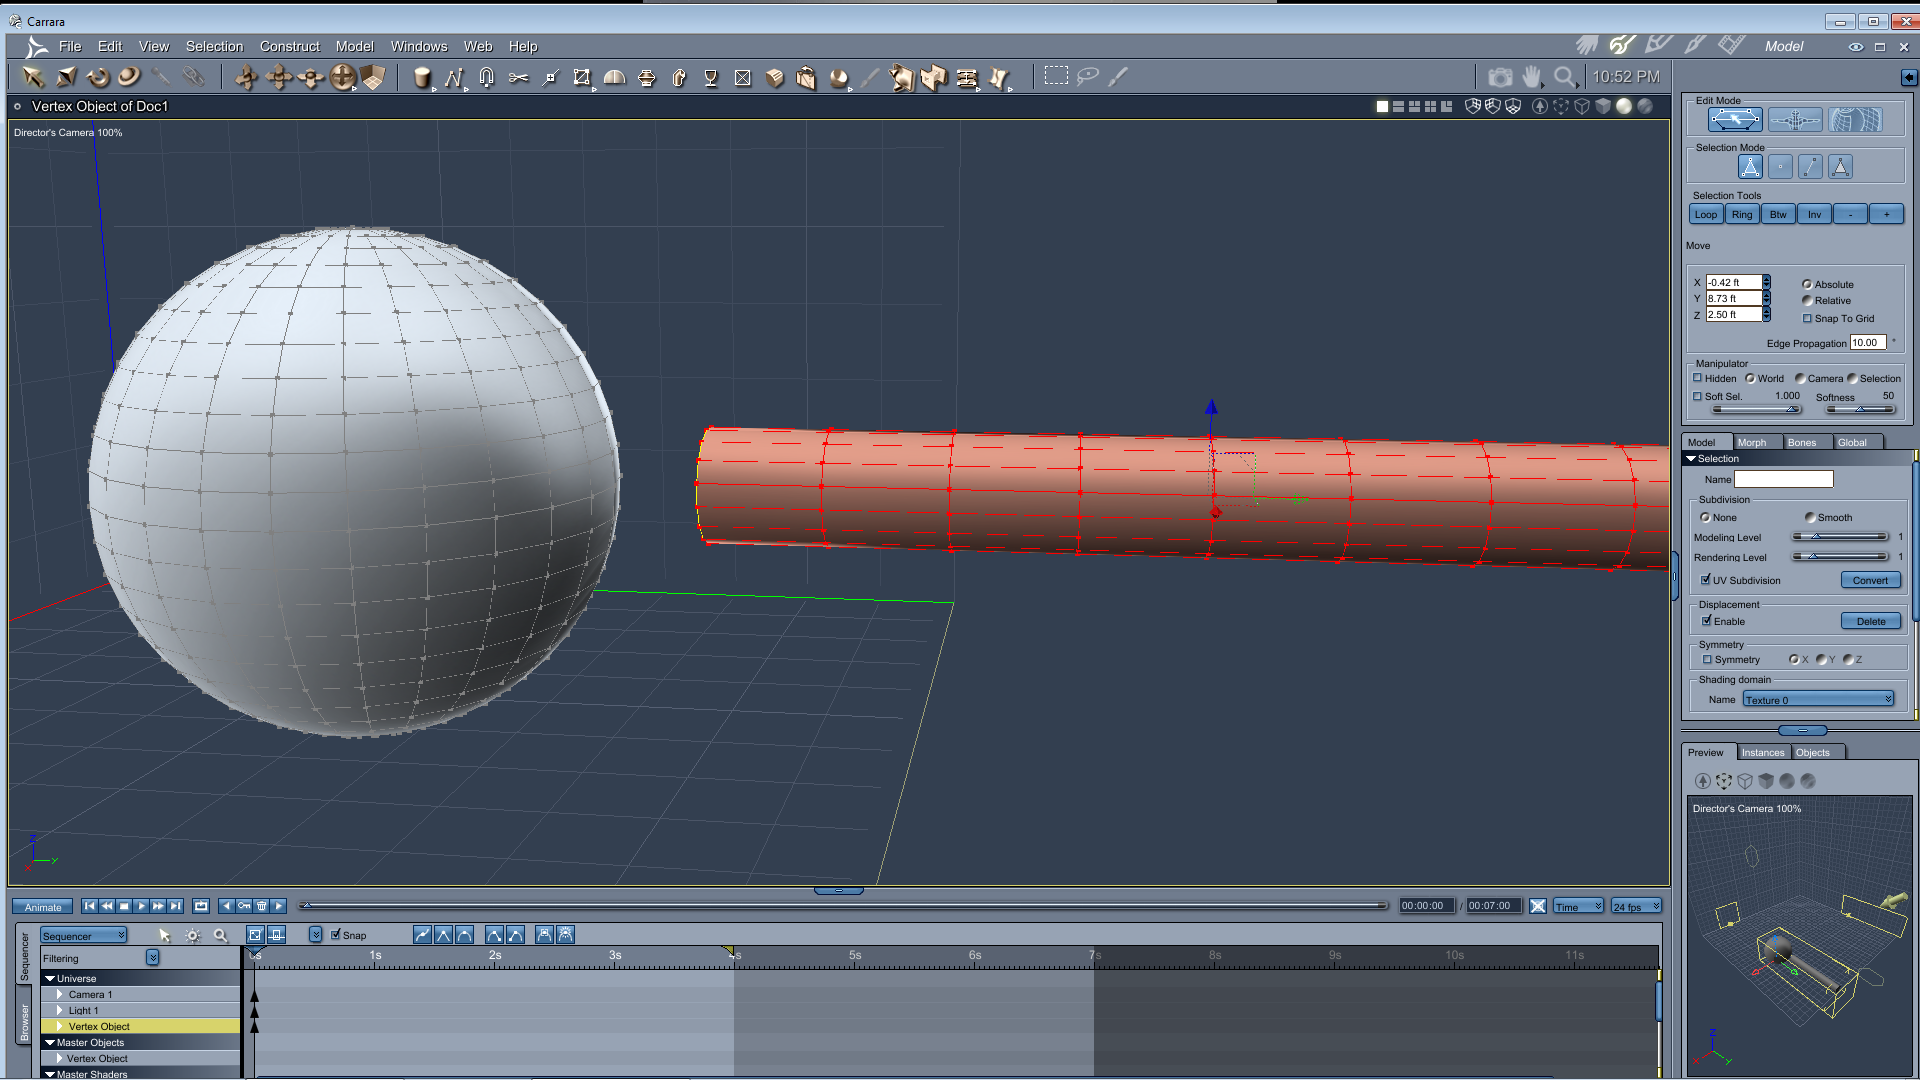Select the Smooth subdivision radio button

pyautogui.click(x=1810, y=517)
